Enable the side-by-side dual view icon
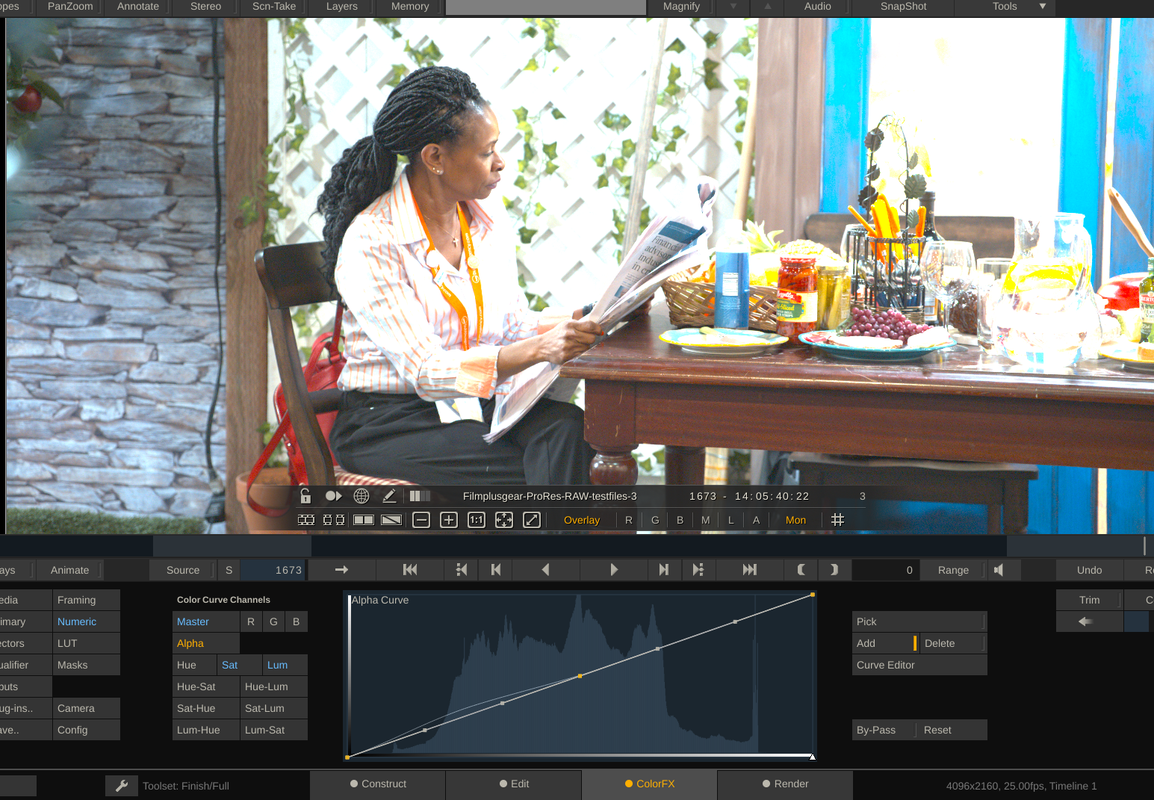This screenshot has height=800, width=1154. 364,520
